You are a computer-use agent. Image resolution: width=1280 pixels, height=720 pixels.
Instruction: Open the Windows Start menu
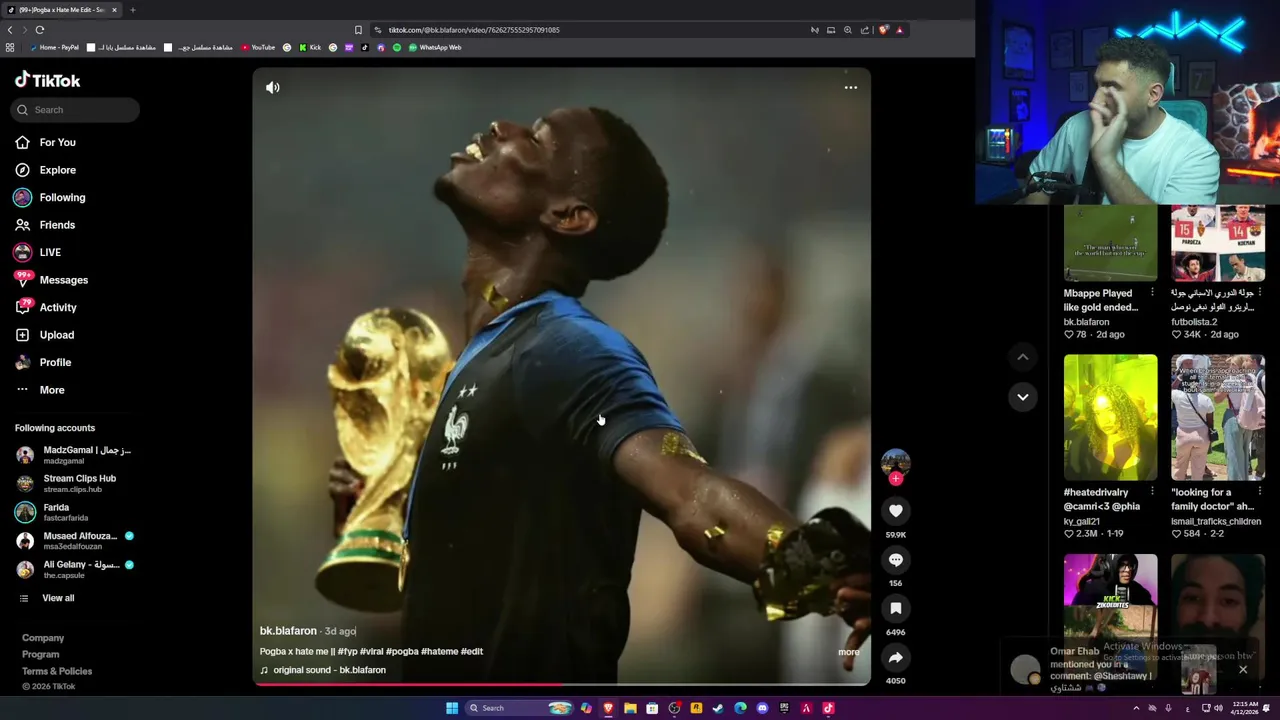coord(452,708)
